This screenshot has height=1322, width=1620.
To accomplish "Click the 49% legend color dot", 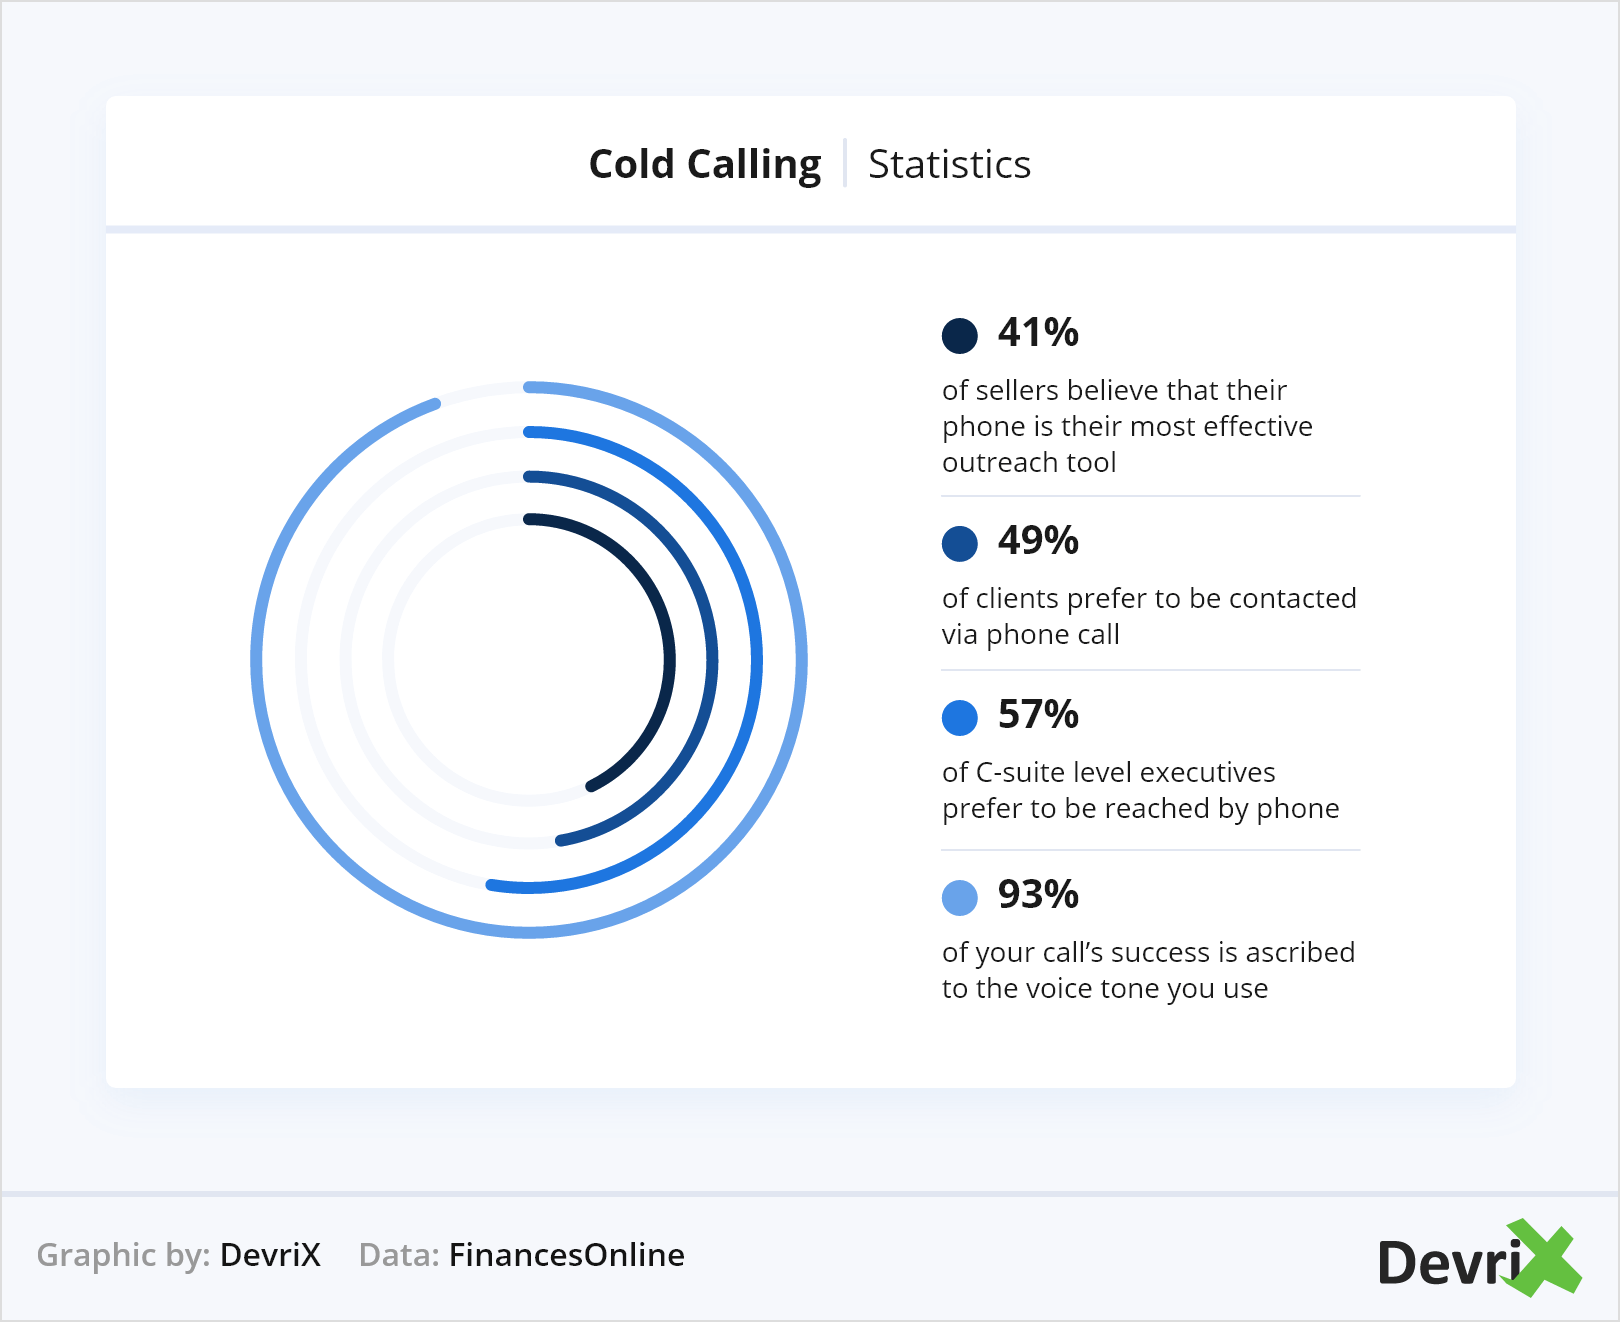I will point(959,544).
